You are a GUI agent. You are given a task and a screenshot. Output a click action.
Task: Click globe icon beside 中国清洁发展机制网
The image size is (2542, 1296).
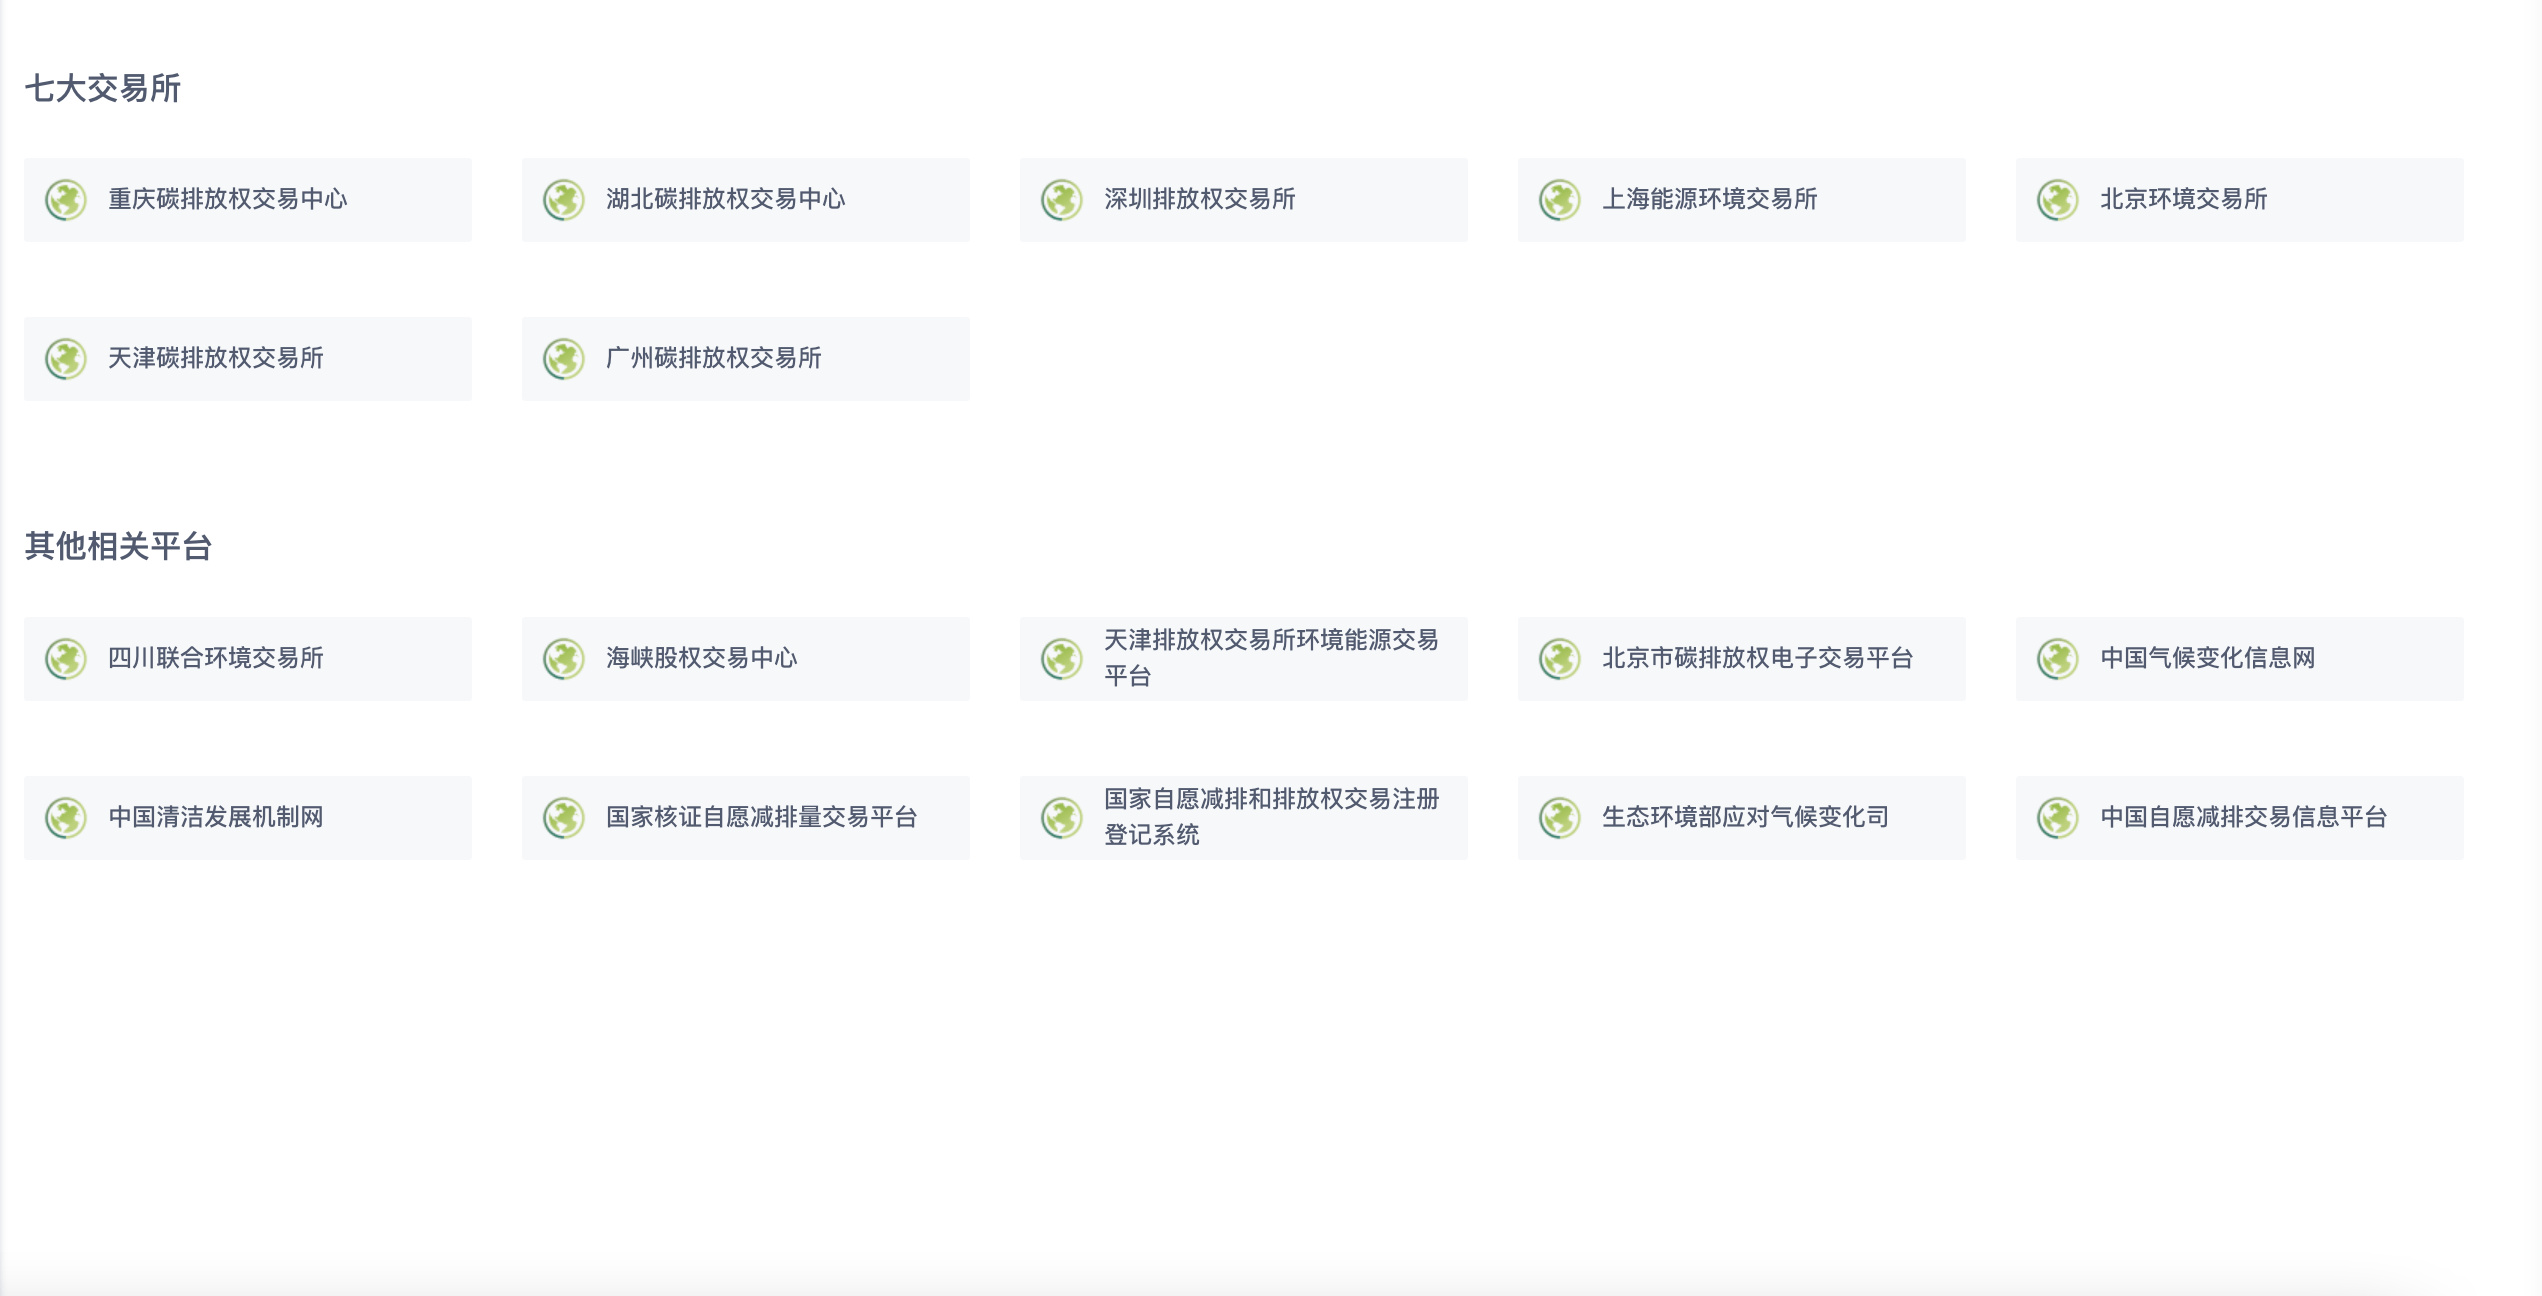66,818
